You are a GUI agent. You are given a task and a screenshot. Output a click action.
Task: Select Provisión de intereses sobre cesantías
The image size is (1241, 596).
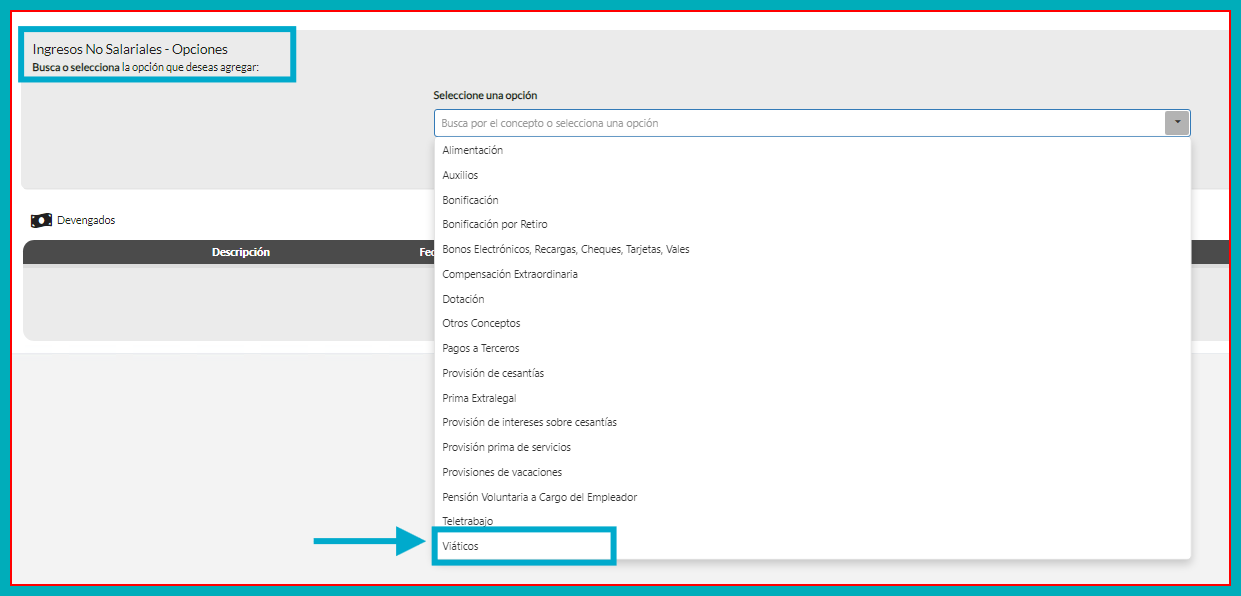pyautogui.click(x=812, y=422)
